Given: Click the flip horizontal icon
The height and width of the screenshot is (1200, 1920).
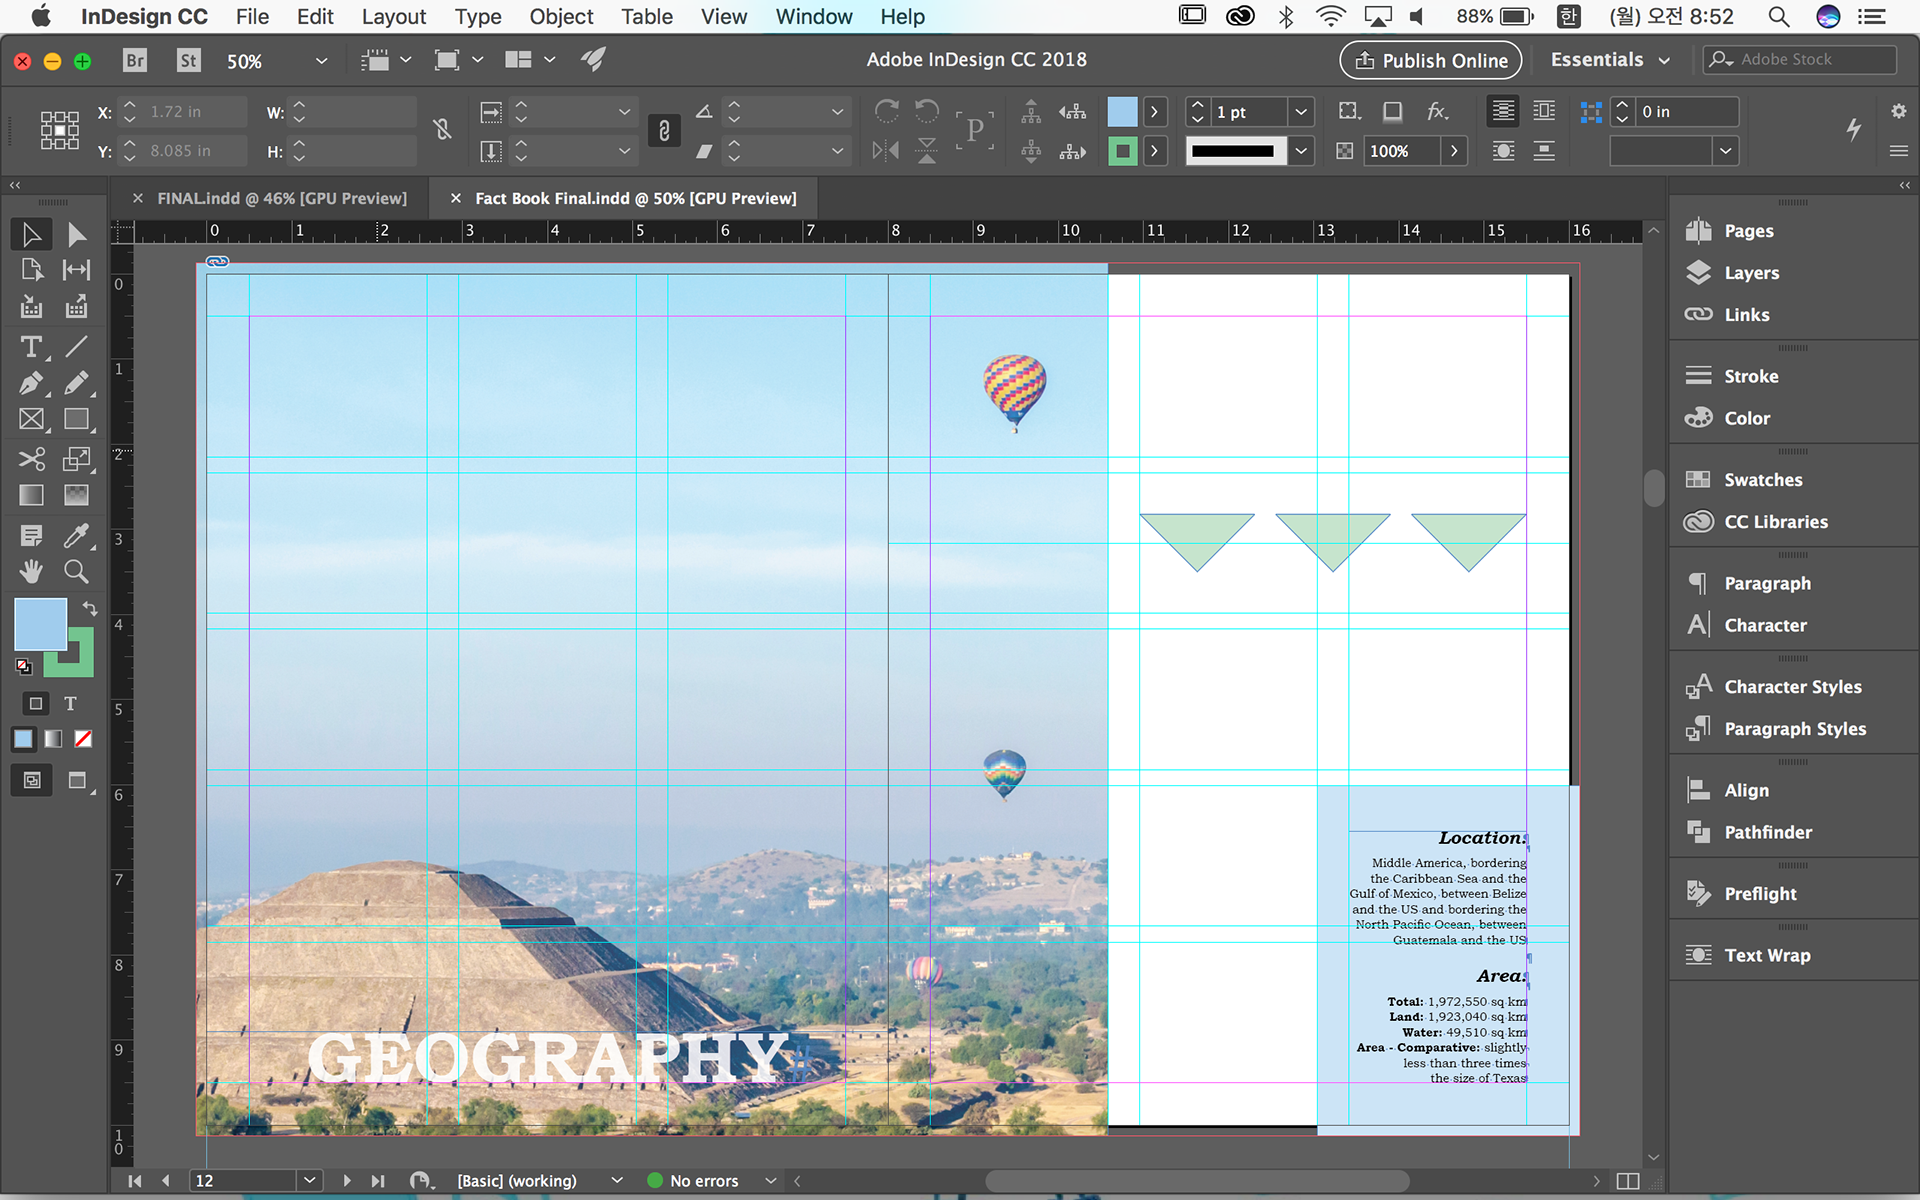Looking at the screenshot, I should [886, 151].
